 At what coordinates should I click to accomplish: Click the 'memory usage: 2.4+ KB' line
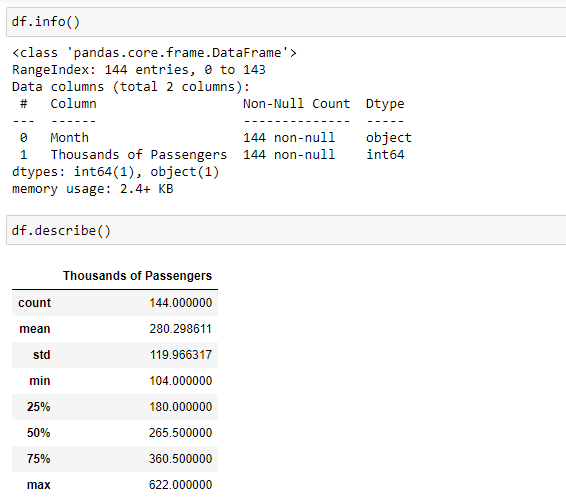click(x=93, y=189)
